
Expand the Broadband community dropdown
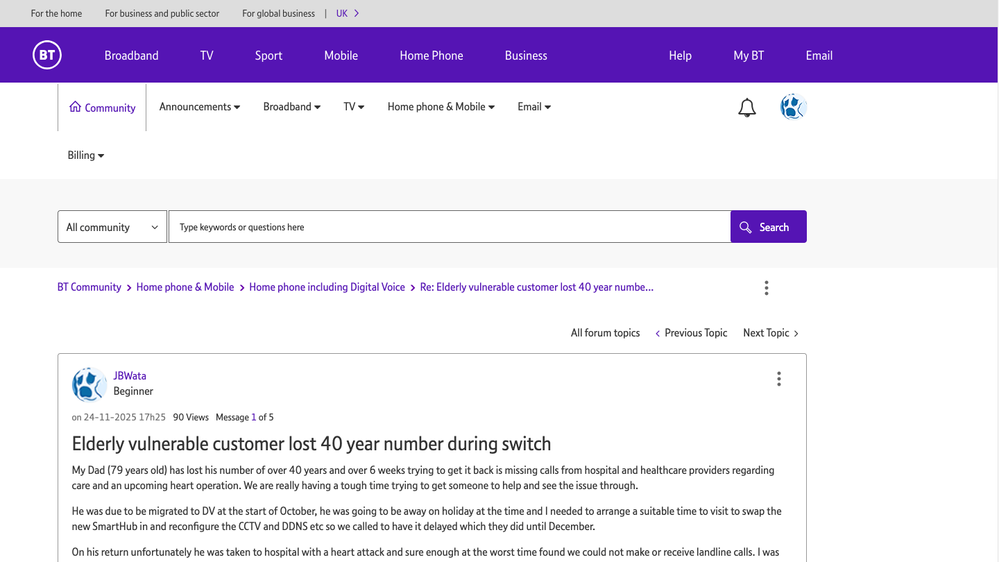pyautogui.click(x=292, y=107)
